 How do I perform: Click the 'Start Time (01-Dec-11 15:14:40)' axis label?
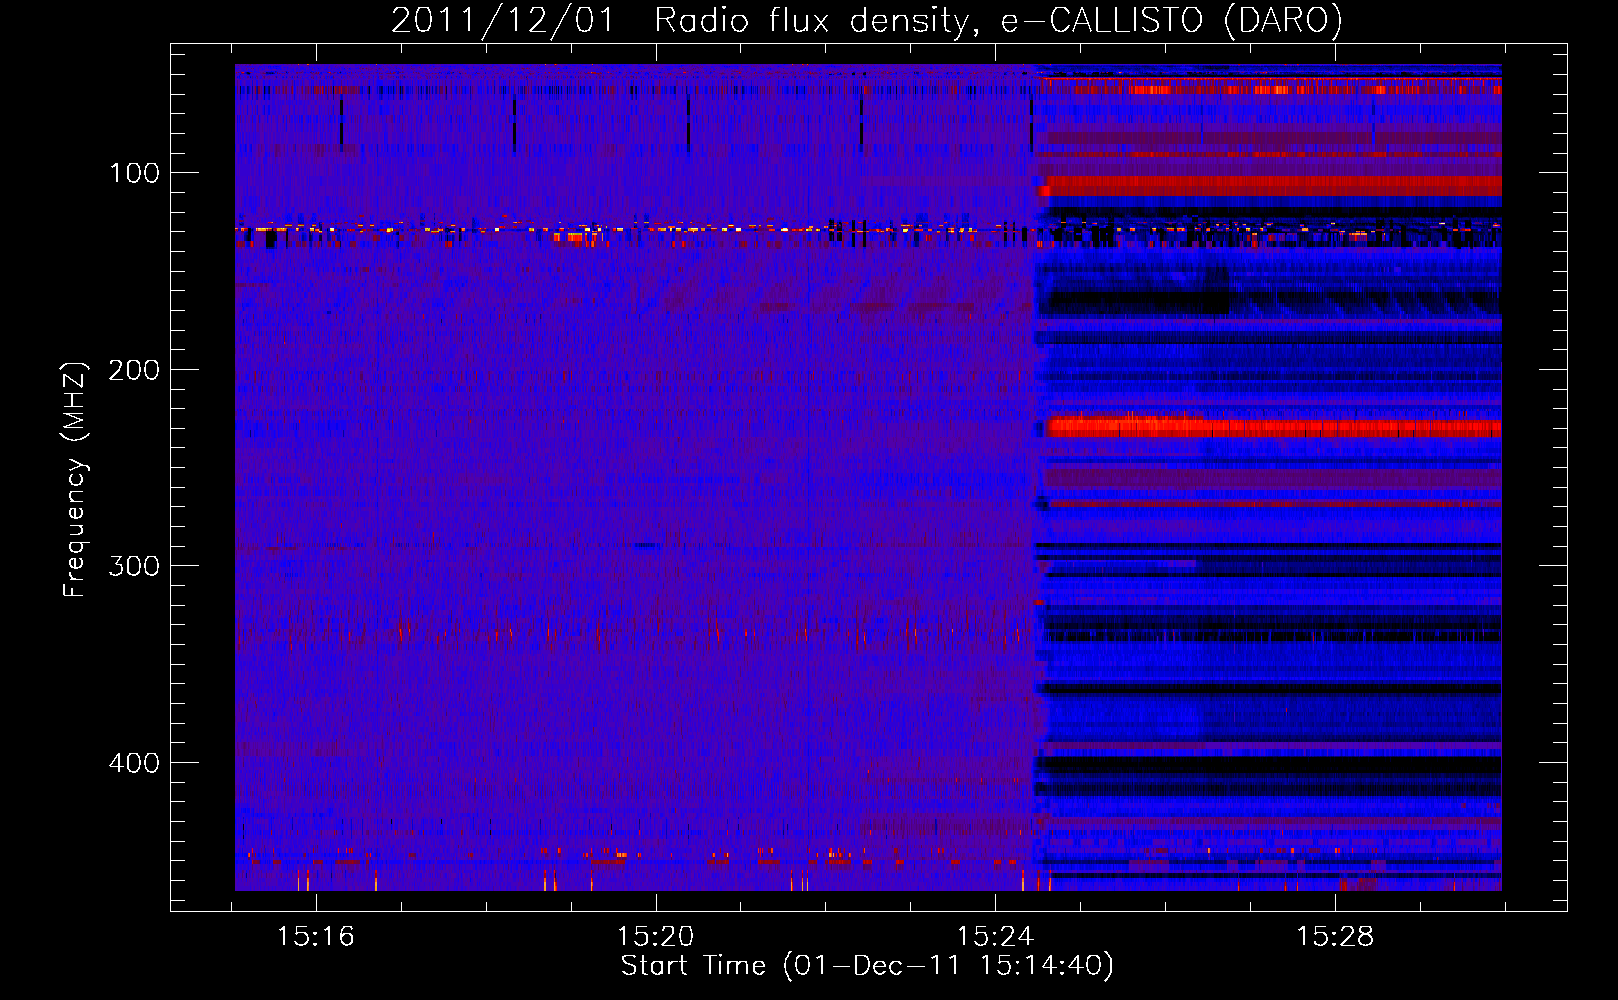(x=867, y=966)
